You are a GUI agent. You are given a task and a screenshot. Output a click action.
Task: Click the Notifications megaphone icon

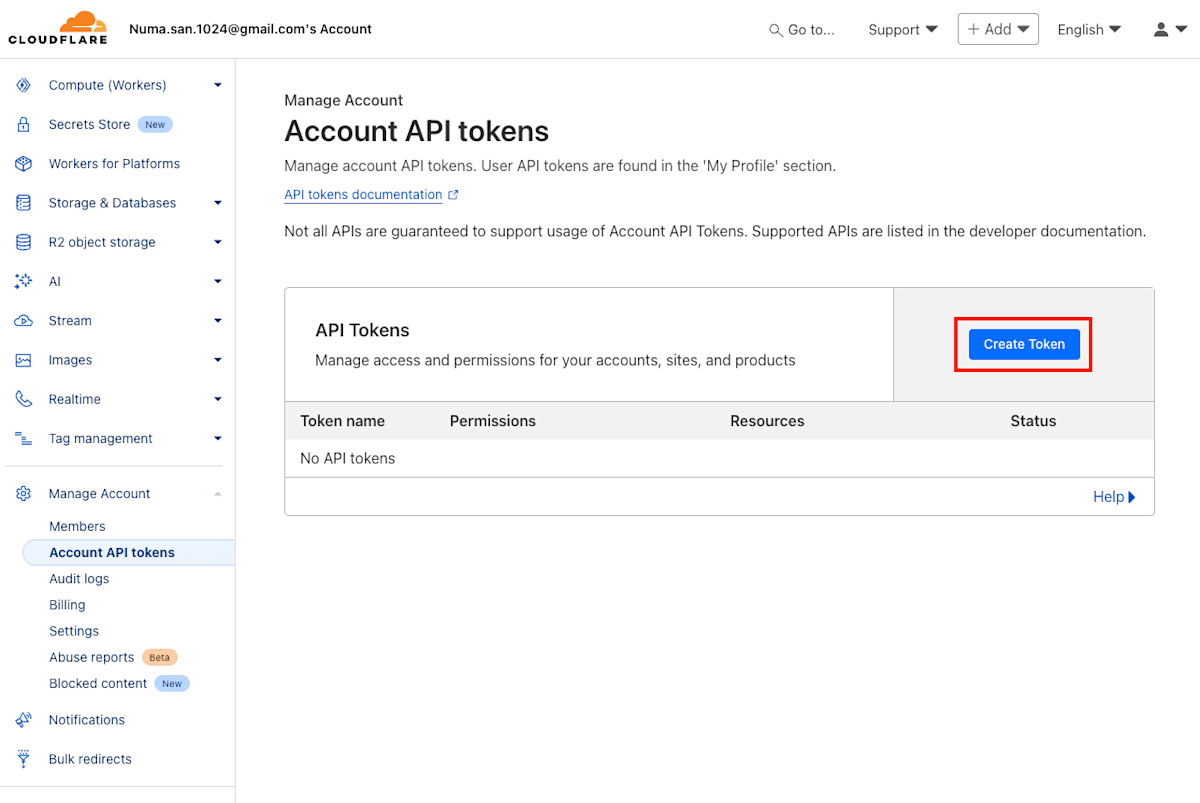[x=23, y=720]
